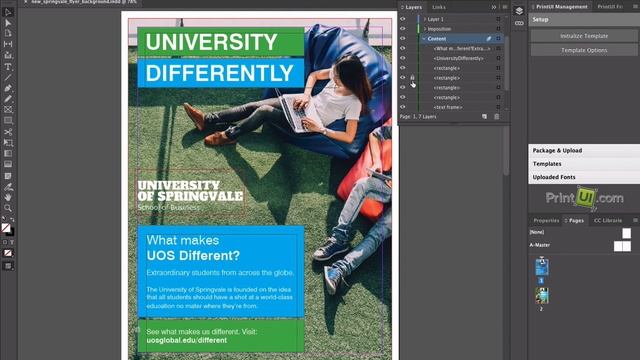Collapse the Setup section header
Image resolution: width=640 pixels, height=360 pixels.
(584, 20)
